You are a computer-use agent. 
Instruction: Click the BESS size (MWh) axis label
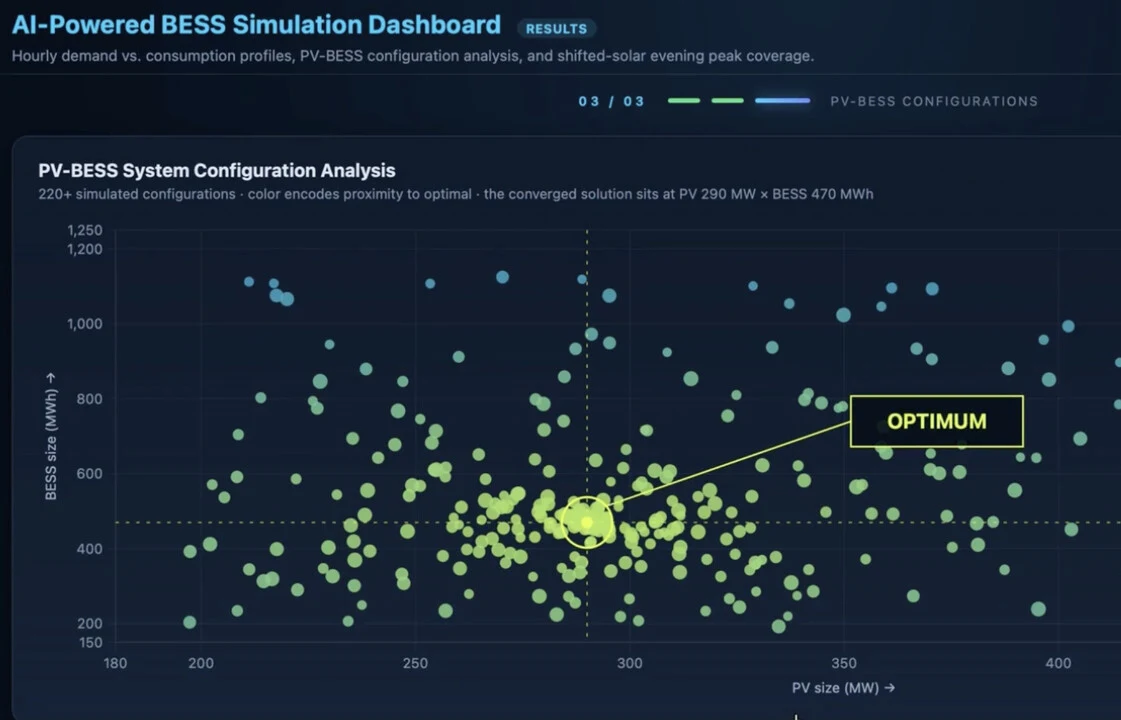pyautogui.click(x=51, y=436)
